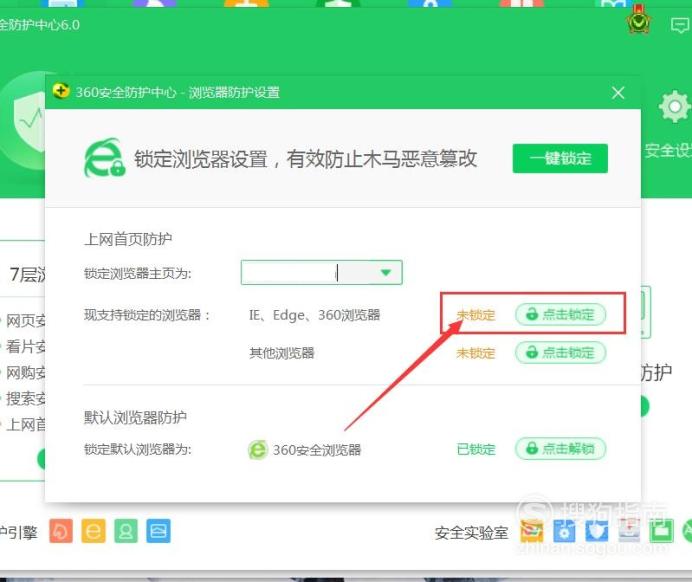Select 网页安 item in background list
The width and height of the screenshot is (692, 582).
[26, 321]
